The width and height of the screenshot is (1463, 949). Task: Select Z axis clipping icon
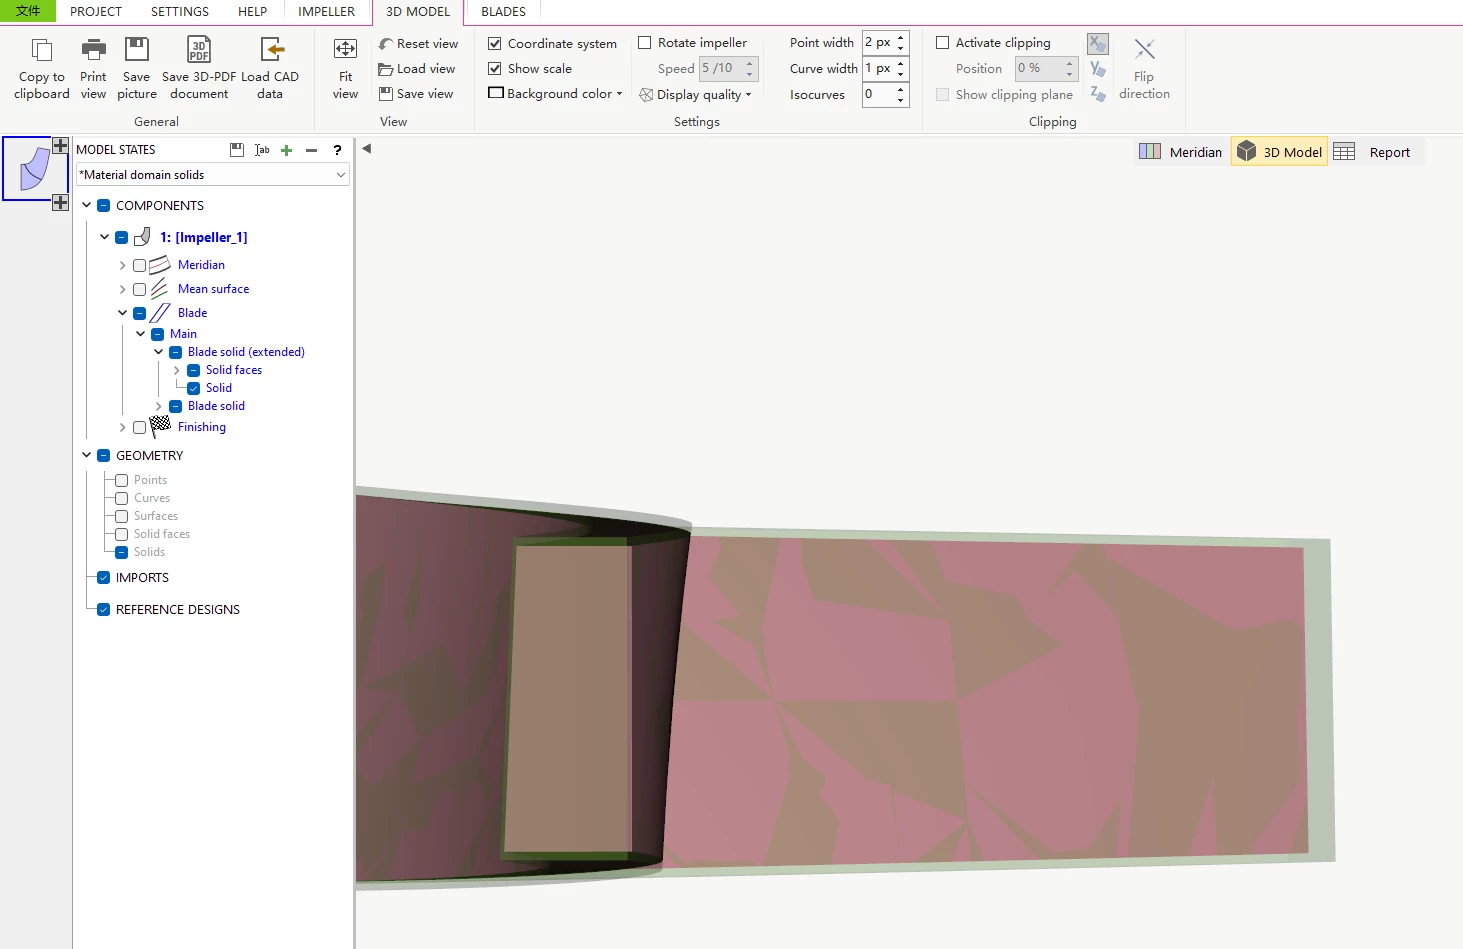point(1098,94)
